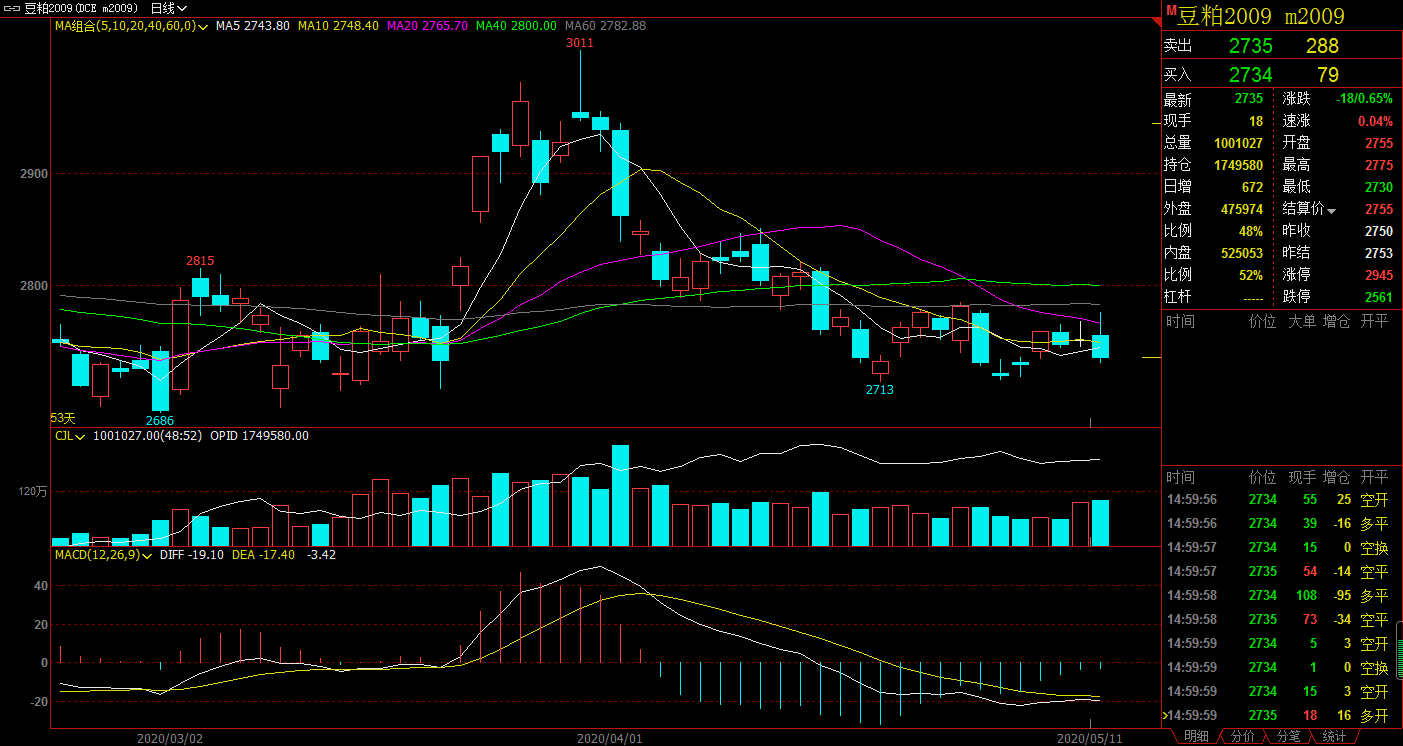Click the yellow arrow marker at last tick row
Screen dimensions: 1403x746
pos(1166,715)
